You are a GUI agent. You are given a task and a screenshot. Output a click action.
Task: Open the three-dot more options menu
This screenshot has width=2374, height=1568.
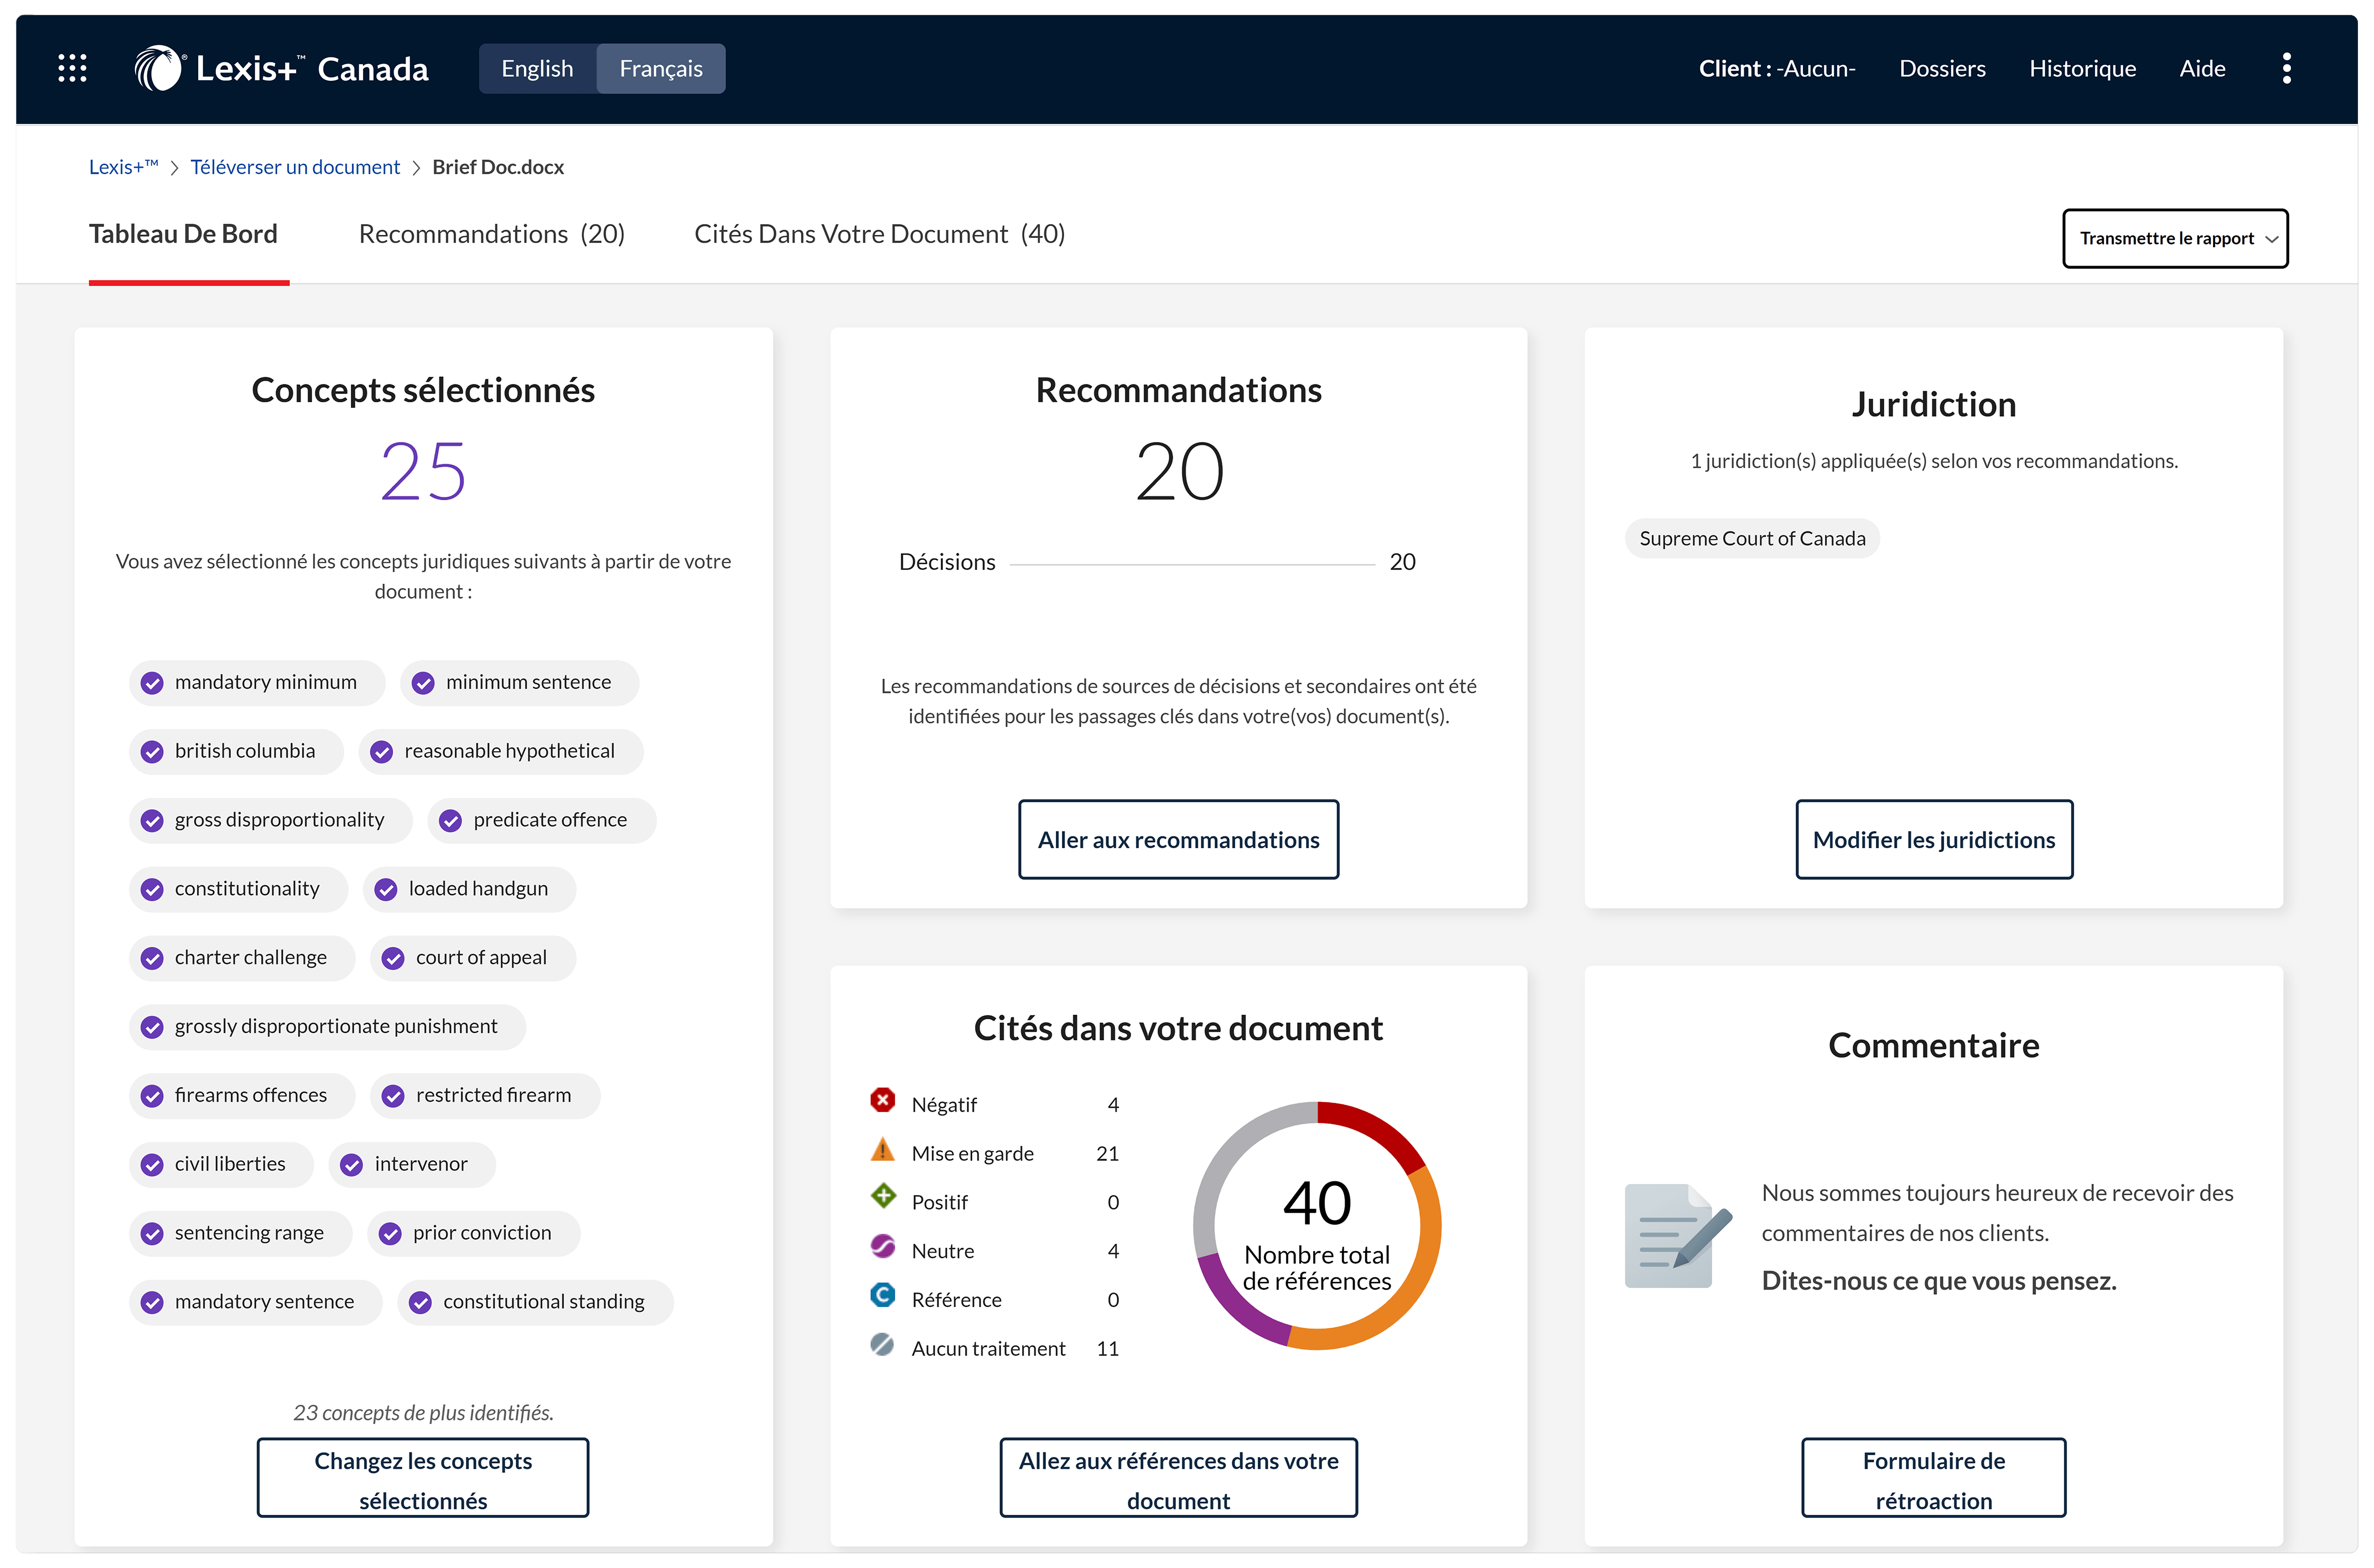(2286, 68)
